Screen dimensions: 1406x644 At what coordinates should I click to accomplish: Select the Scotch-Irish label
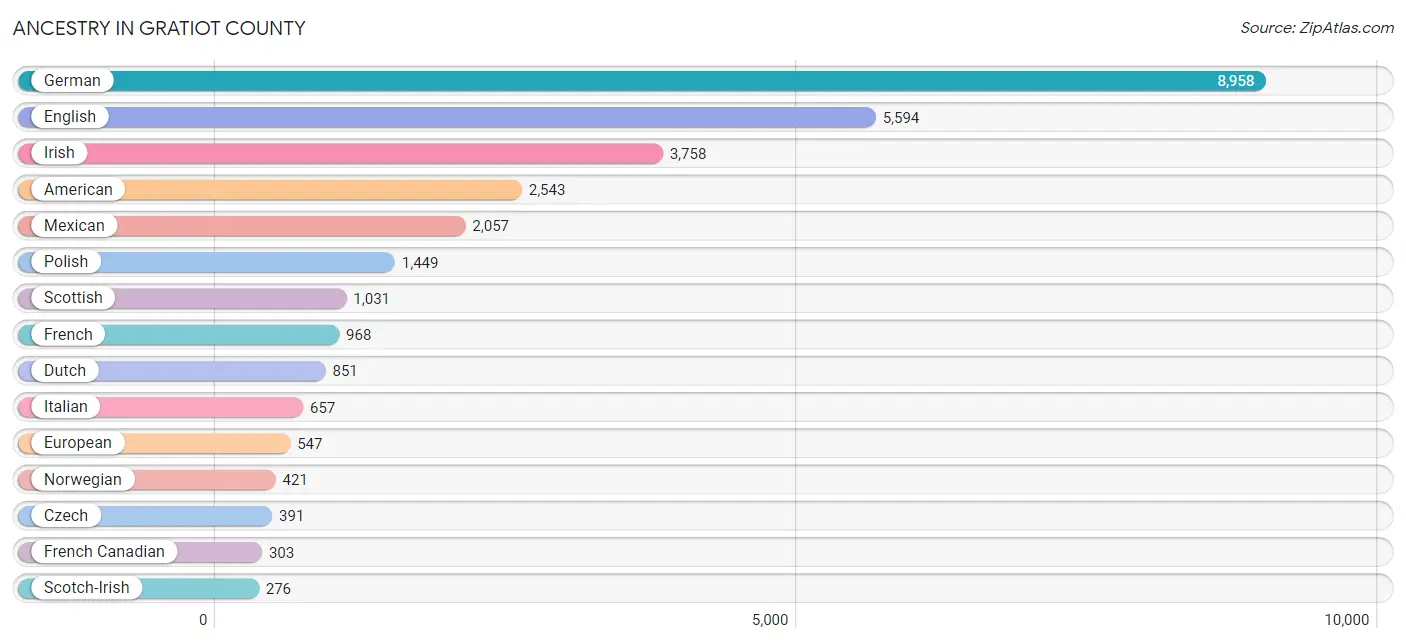click(87, 588)
